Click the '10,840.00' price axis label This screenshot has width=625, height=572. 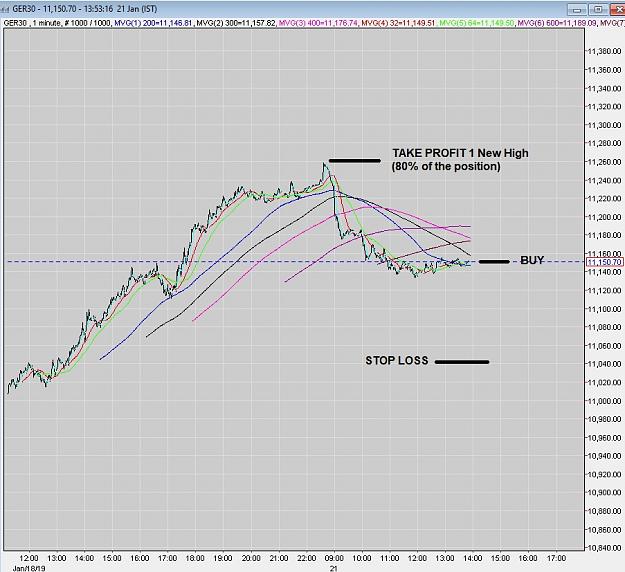pyautogui.click(x=605, y=548)
